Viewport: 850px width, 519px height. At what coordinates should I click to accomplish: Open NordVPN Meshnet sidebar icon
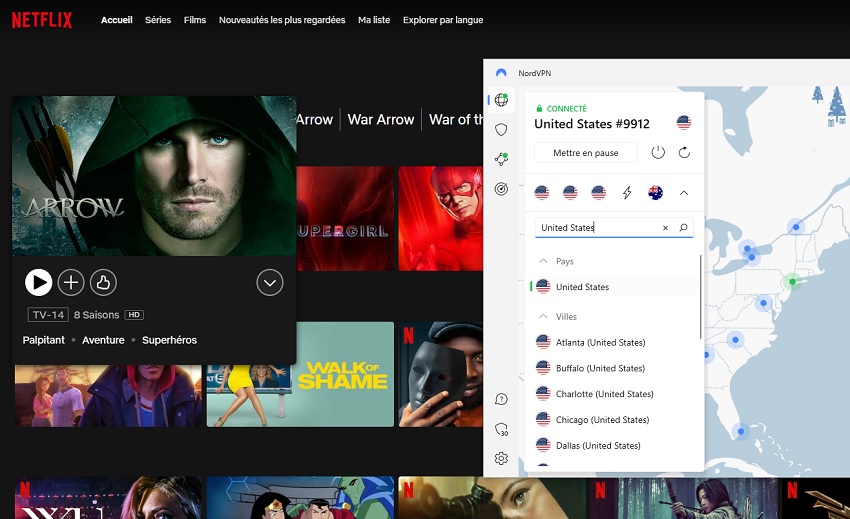pos(501,159)
